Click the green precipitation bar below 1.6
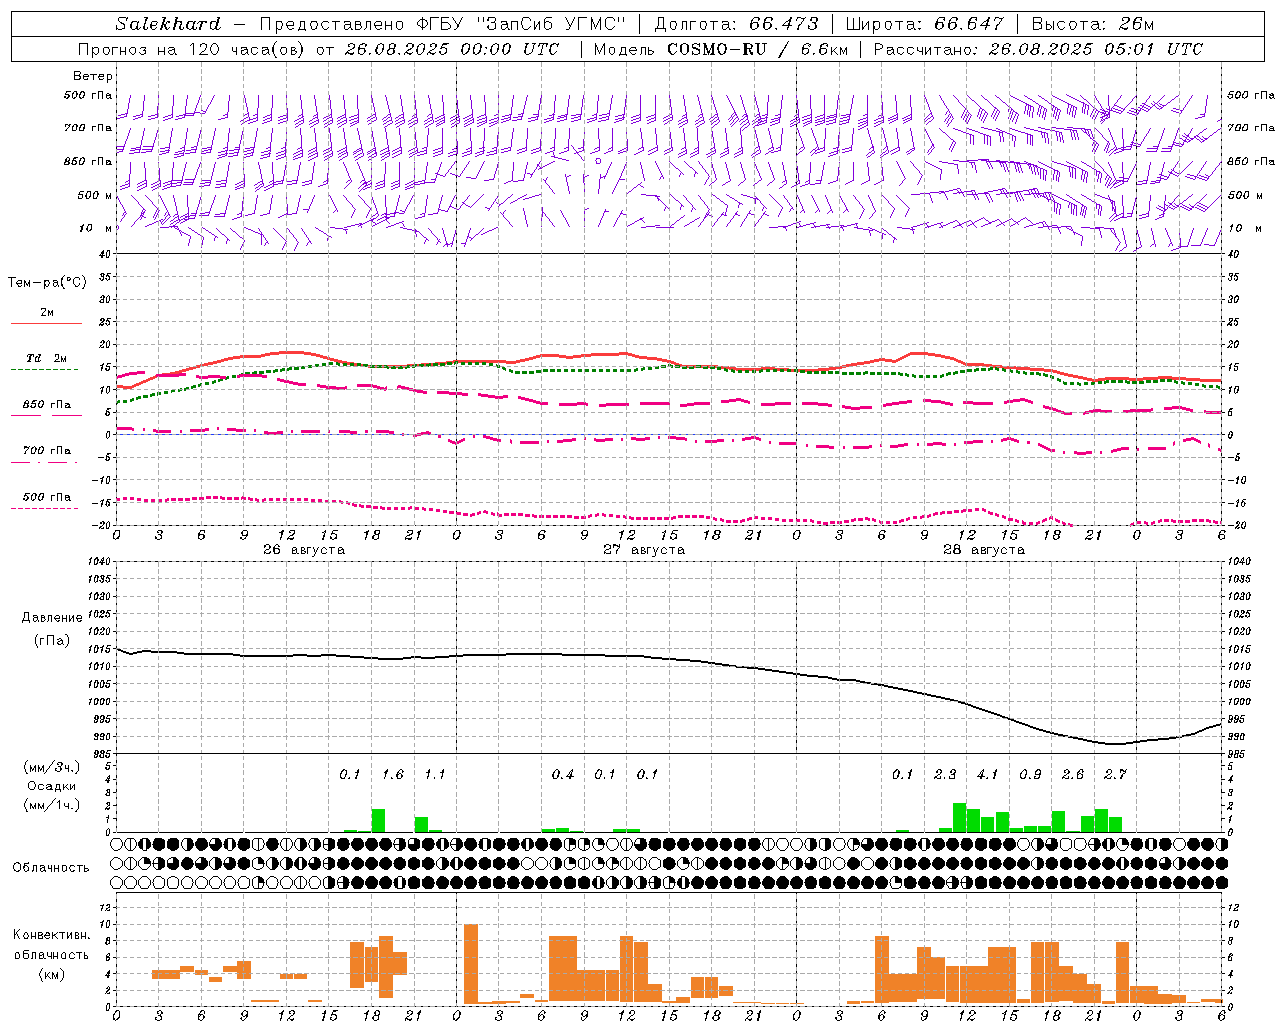This screenshot has width=1280, height=1024. coord(378,821)
